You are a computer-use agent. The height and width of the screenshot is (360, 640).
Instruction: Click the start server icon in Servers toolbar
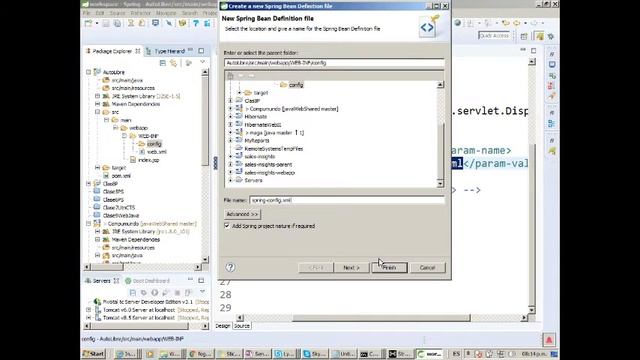coord(155,293)
